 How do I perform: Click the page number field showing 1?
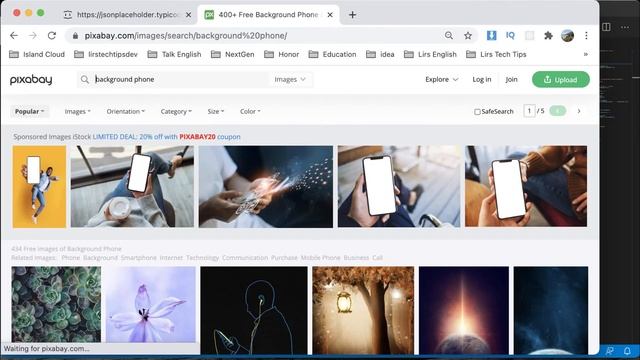tap(529, 111)
